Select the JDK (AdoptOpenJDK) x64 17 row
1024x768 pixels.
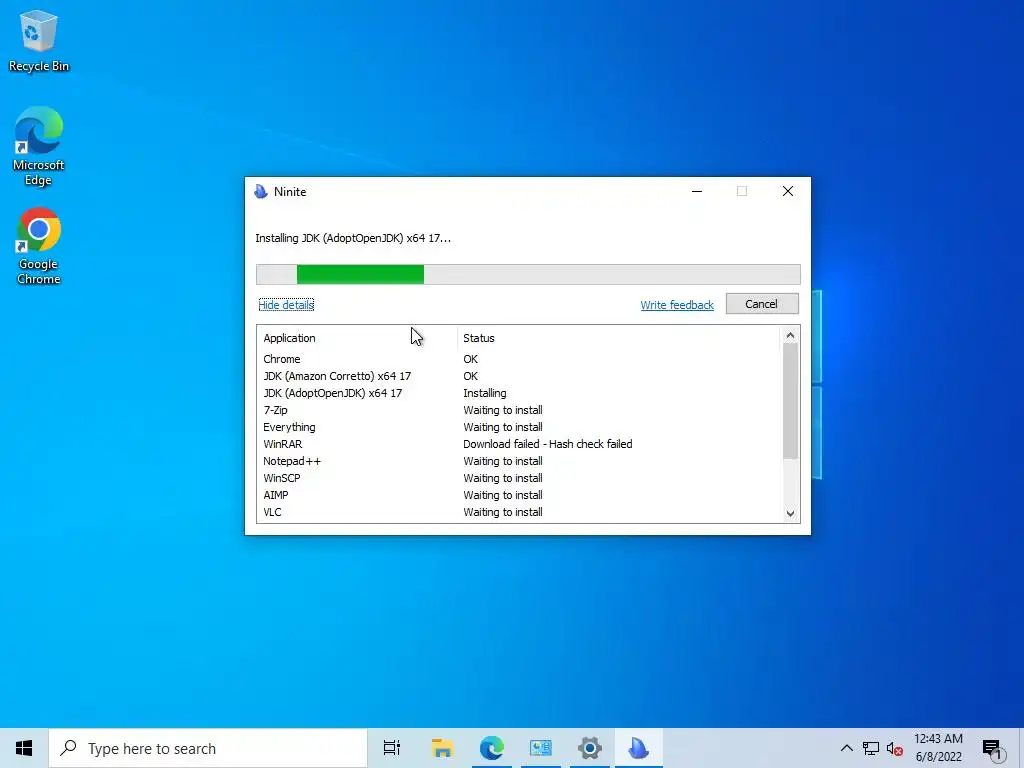click(x=519, y=393)
